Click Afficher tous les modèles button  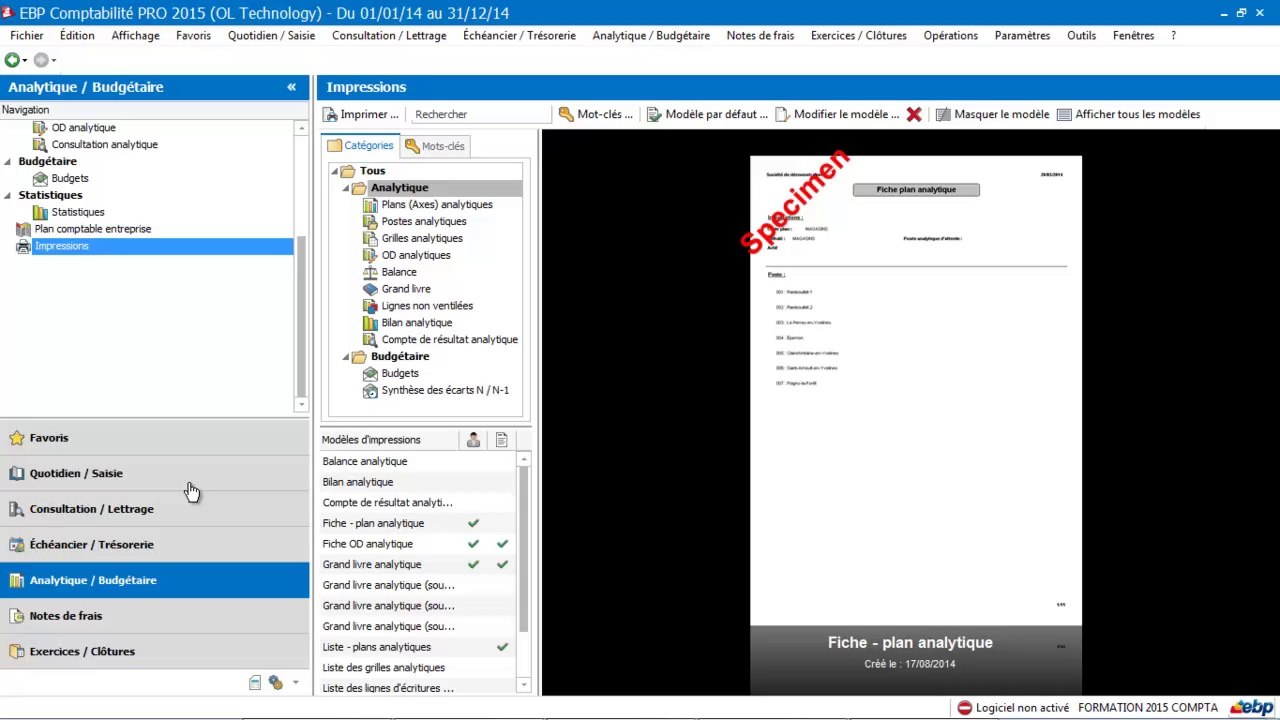point(1128,114)
